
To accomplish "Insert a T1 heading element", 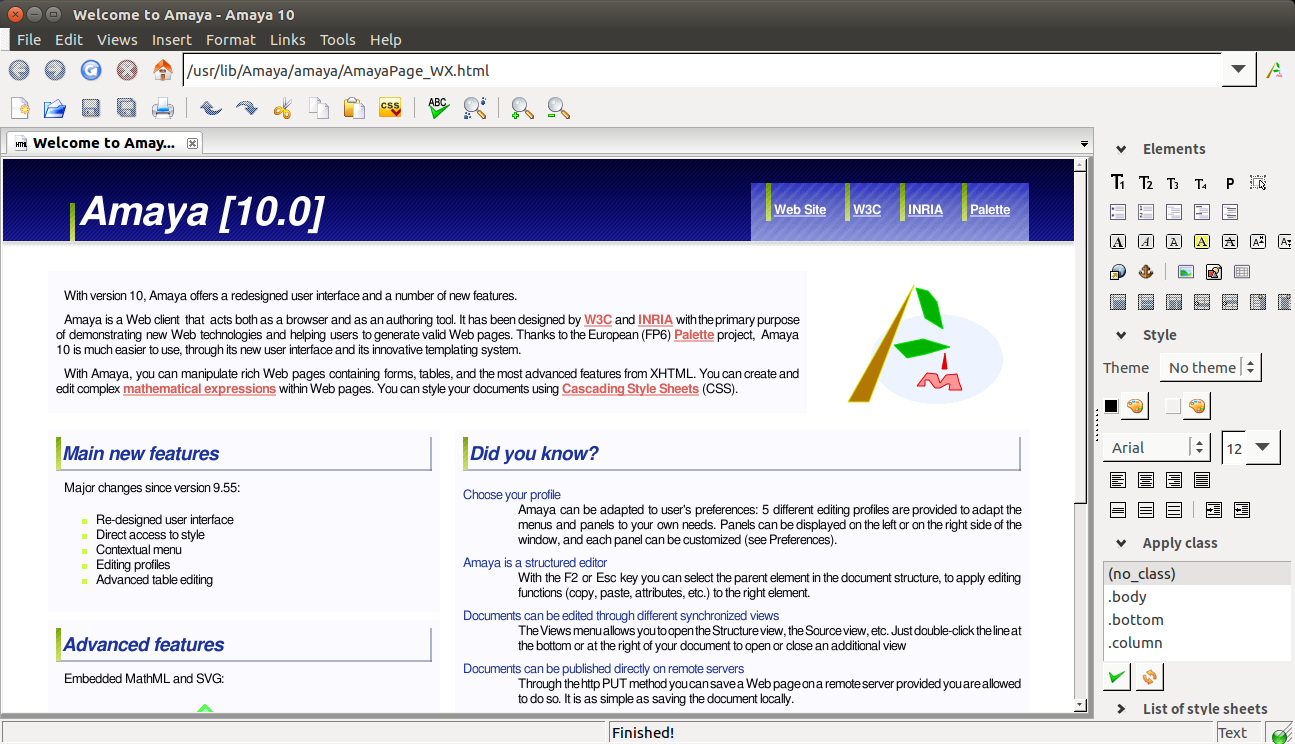I will [1118, 183].
